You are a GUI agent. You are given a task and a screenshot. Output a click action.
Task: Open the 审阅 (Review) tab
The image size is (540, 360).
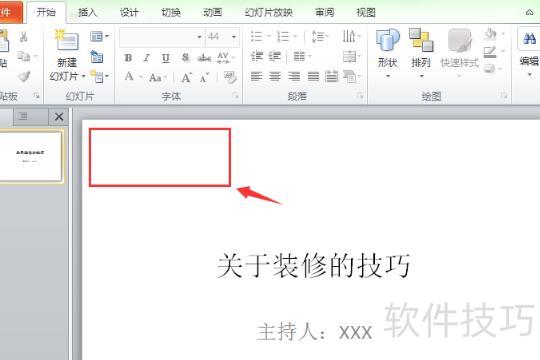324,13
